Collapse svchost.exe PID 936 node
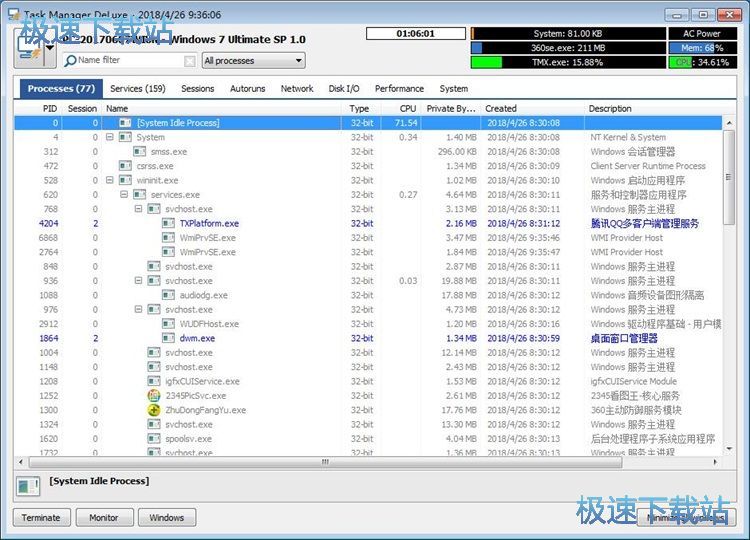Viewport: 750px width, 540px height. click(138, 281)
